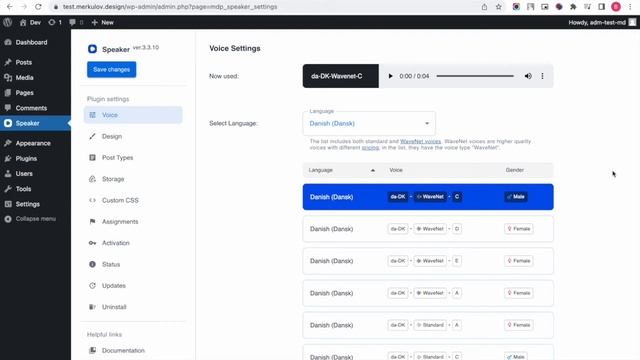
Task: Select the da-DK WaveNet A Female voice row
Action: (428, 293)
